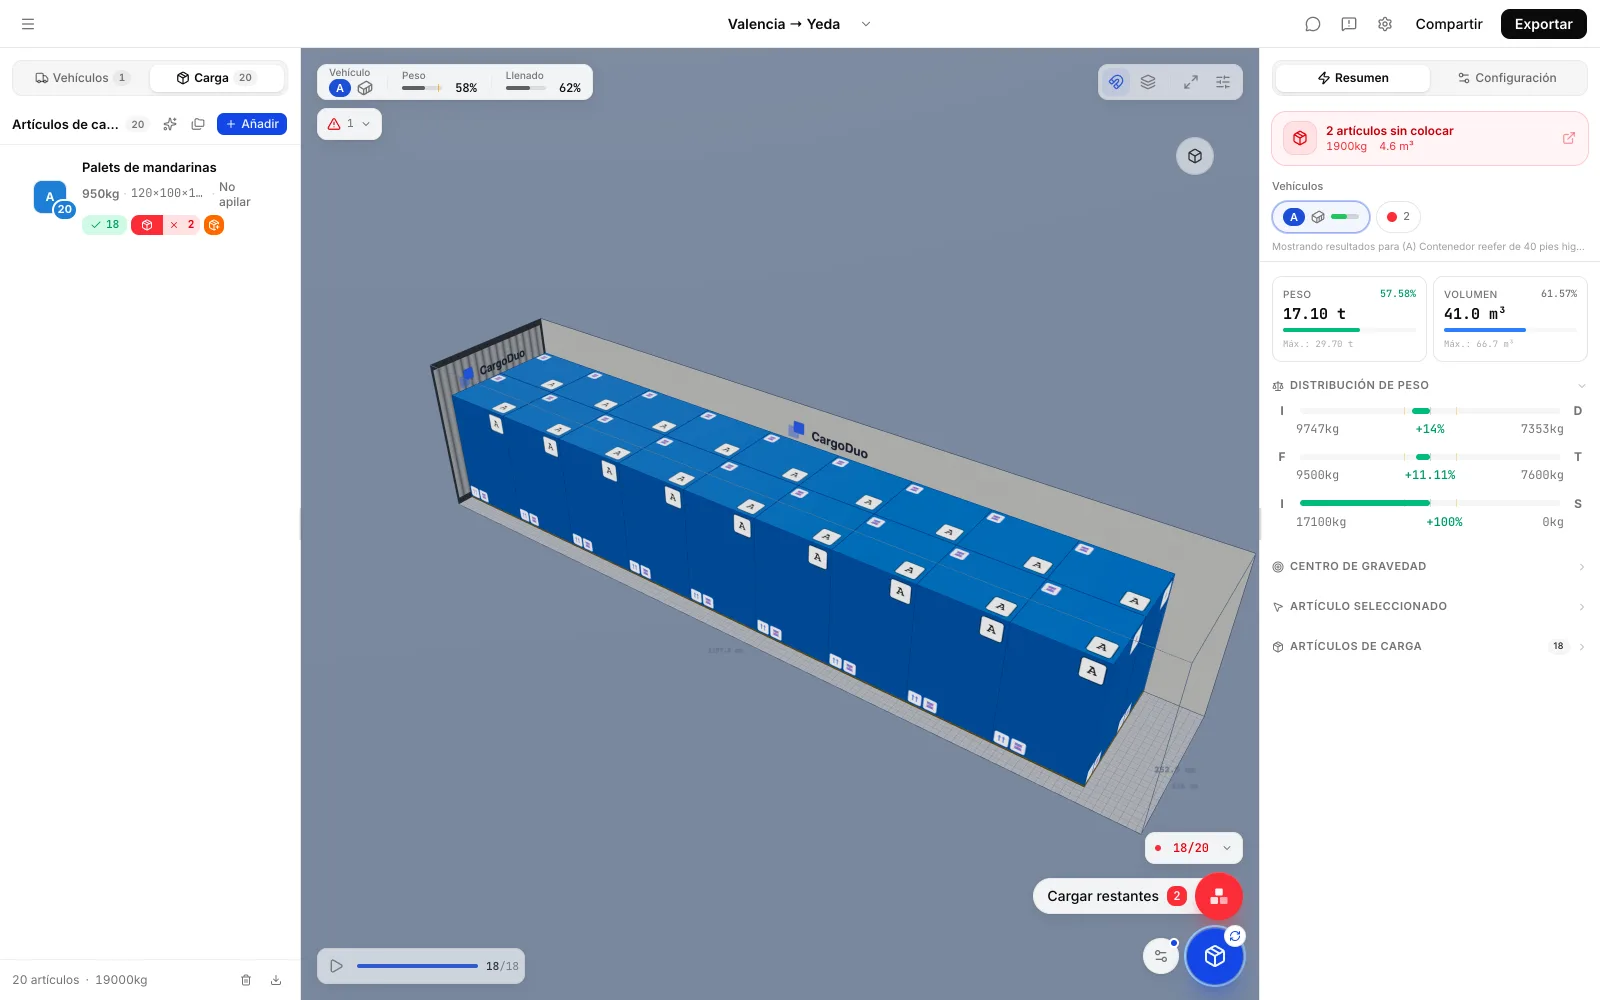
Task: Click the No apilar label
Action: pos(234,194)
